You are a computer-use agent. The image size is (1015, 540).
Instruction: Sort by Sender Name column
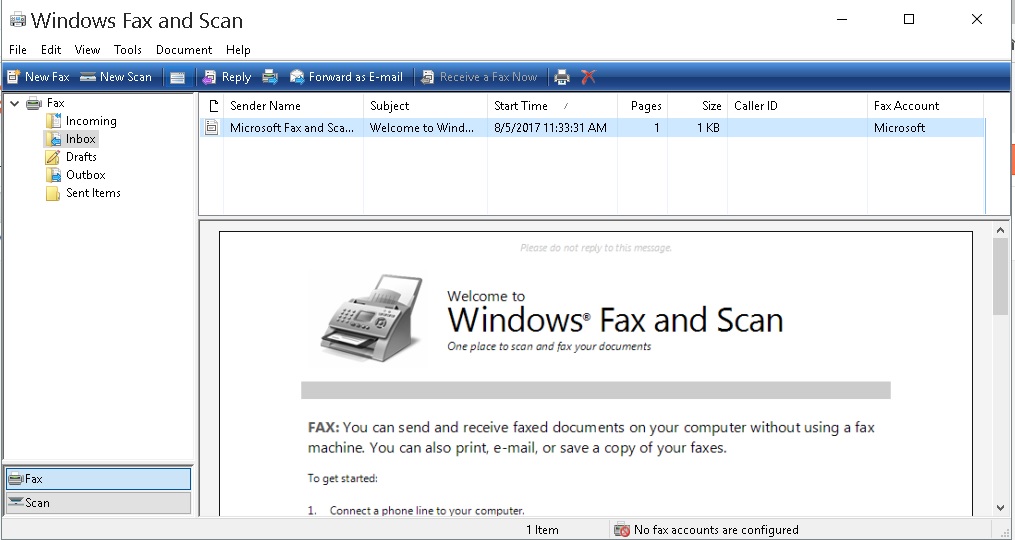[293, 106]
